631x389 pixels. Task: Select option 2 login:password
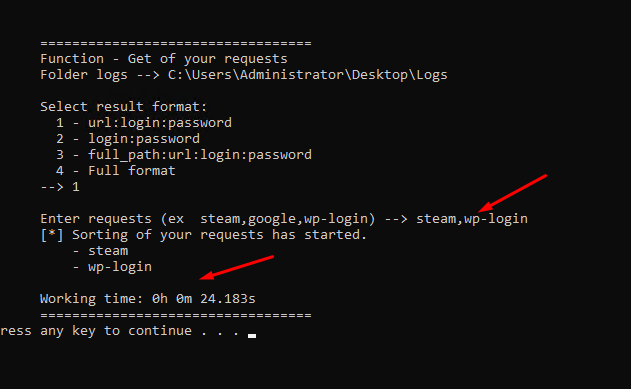[x=128, y=139]
